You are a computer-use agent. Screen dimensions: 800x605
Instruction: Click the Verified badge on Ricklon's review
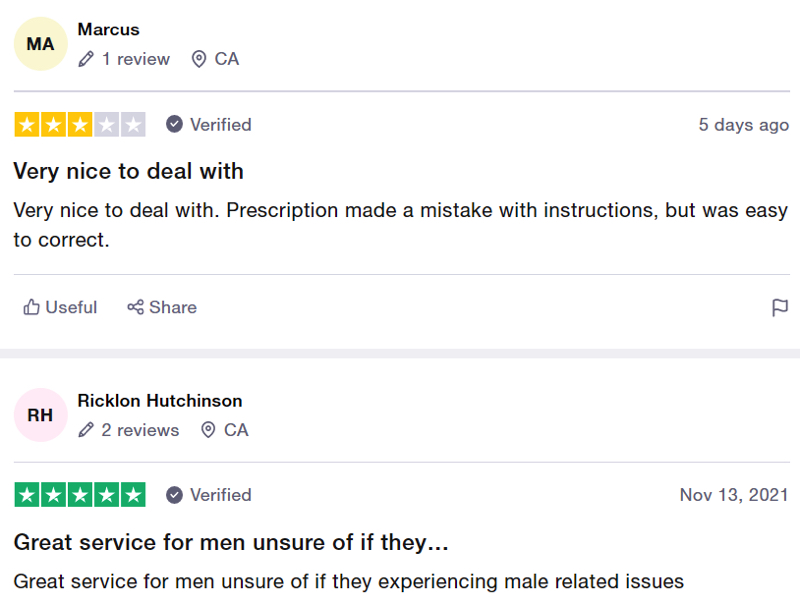point(209,495)
